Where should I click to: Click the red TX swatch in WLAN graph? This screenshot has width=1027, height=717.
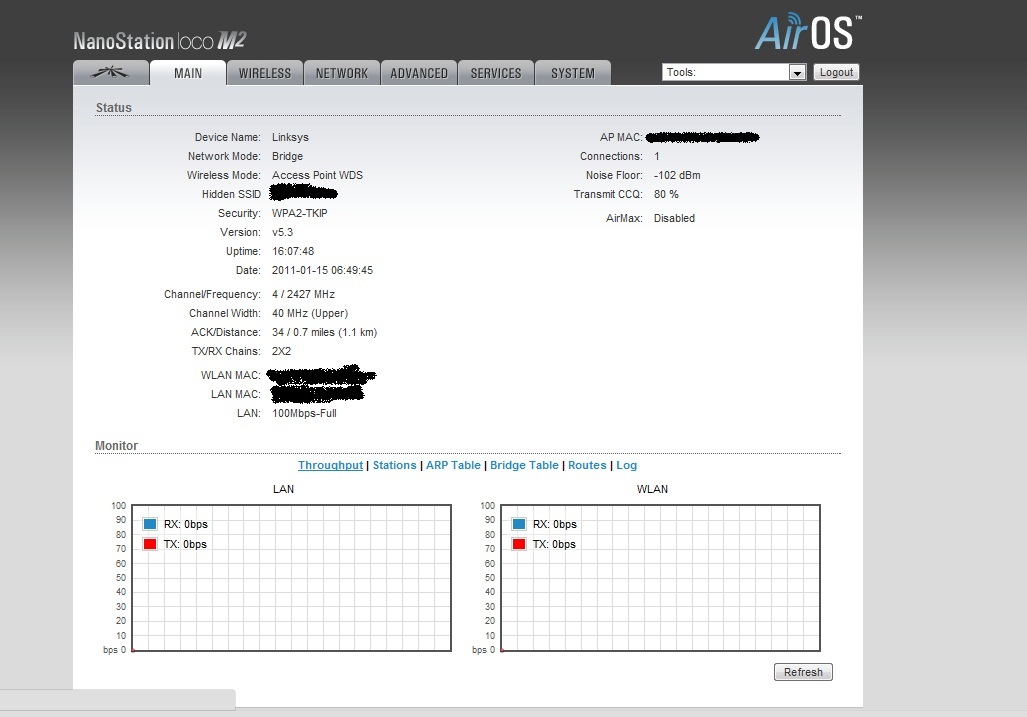[x=519, y=544]
